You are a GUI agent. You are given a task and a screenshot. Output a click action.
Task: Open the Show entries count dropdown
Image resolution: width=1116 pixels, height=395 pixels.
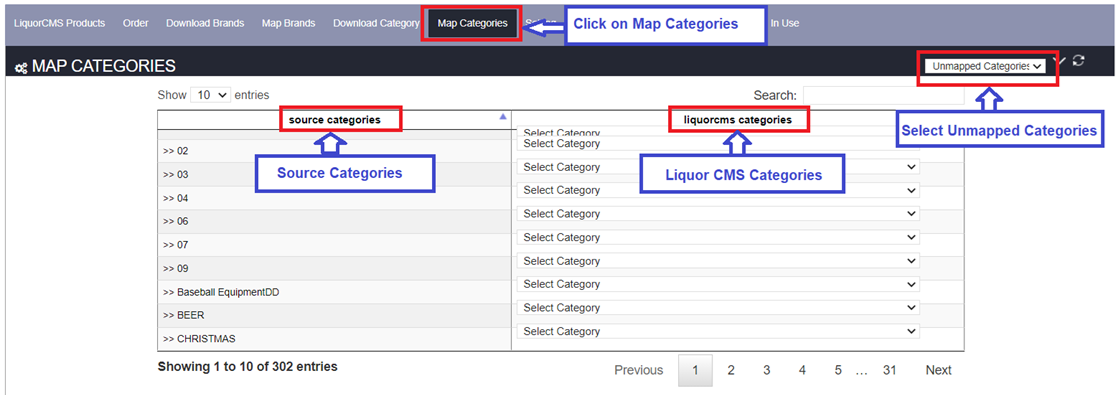tap(211, 95)
